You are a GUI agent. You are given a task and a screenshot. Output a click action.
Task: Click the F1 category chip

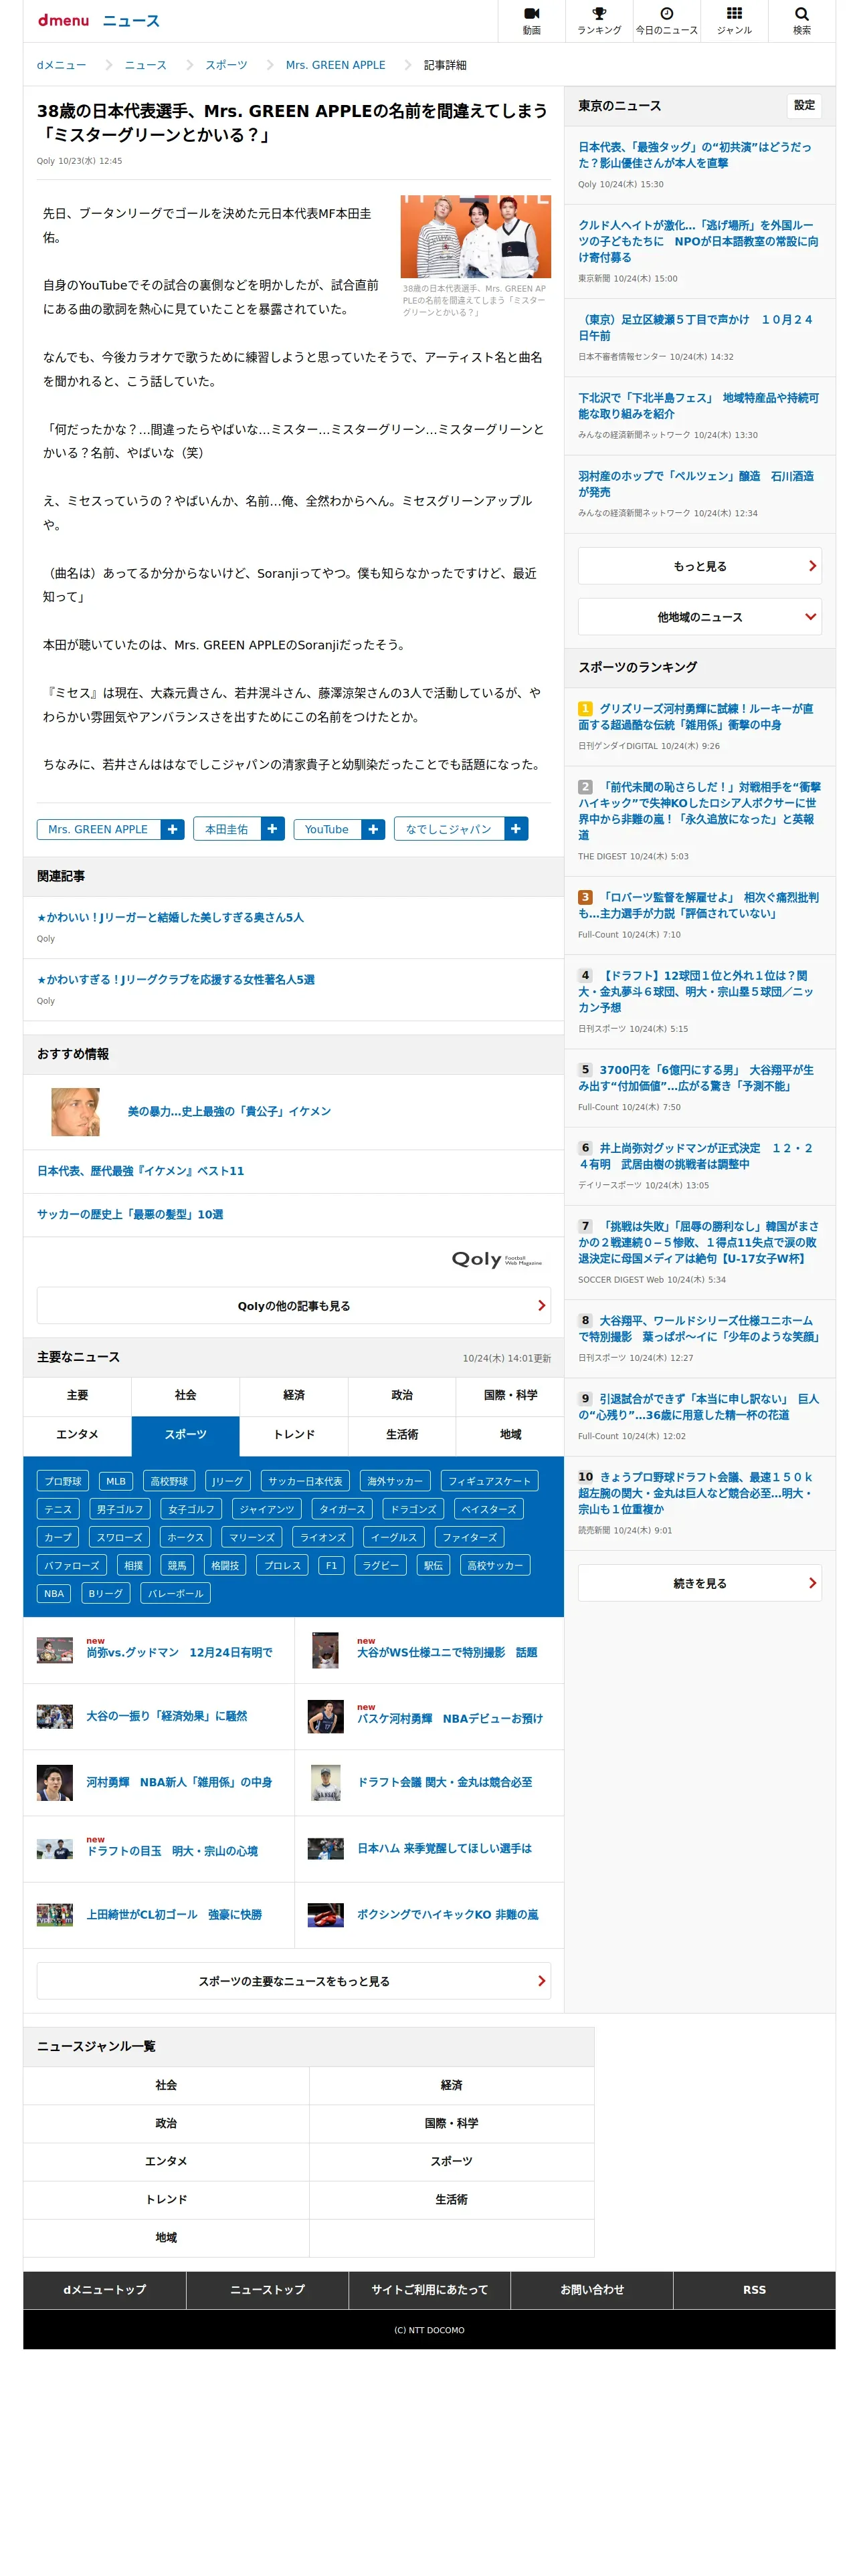331,1565
